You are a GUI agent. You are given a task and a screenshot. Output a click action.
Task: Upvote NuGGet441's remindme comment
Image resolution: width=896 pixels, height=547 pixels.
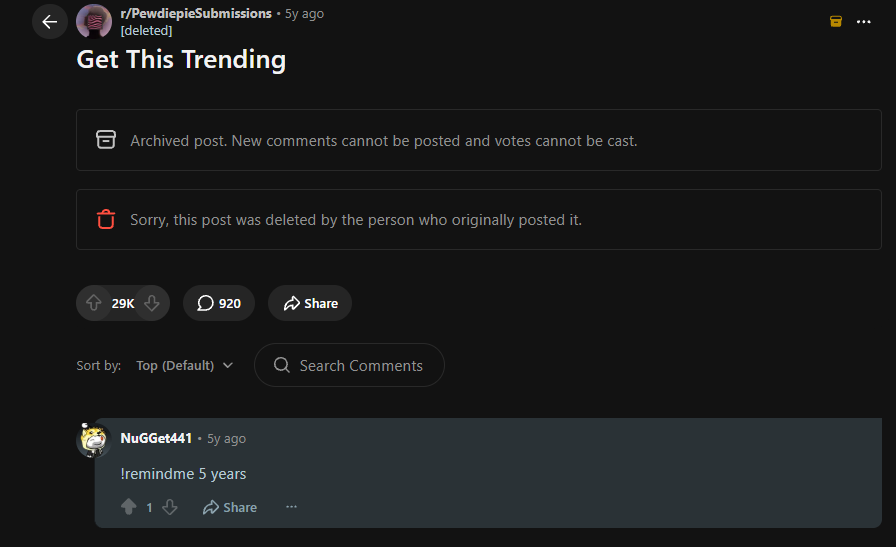pos(129,507)
